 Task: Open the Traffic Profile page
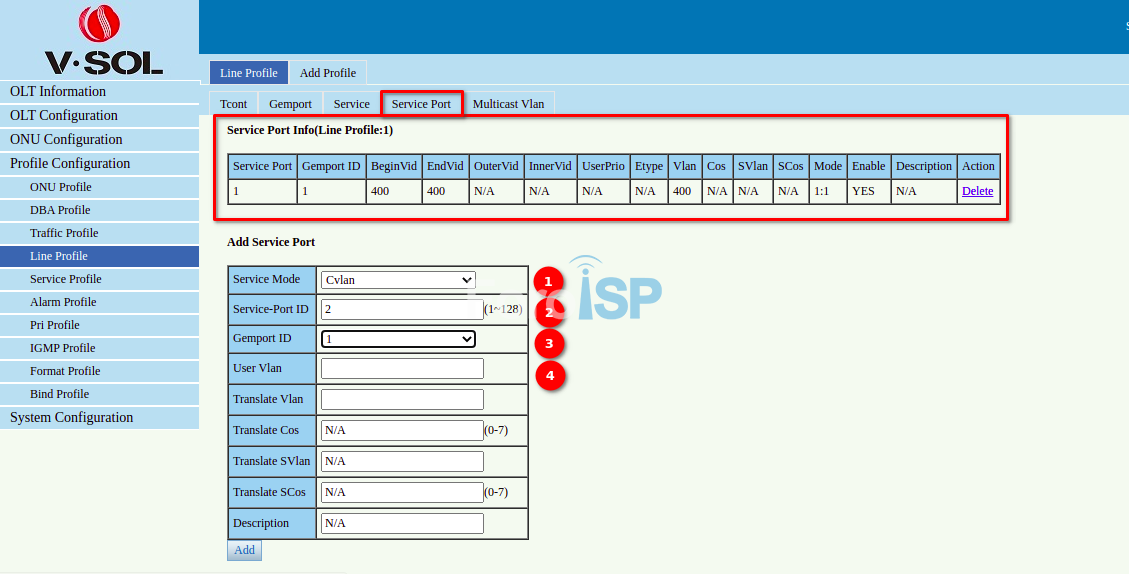pos(64,233)
